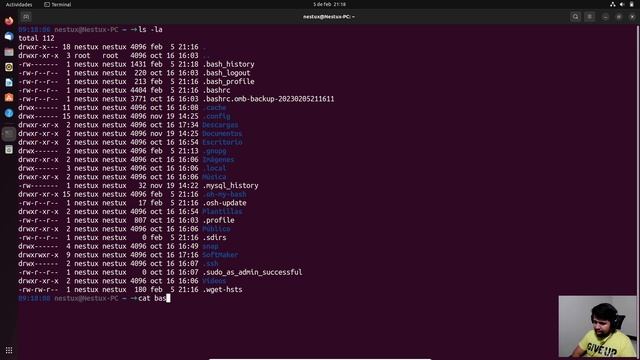
Task: Click the .bashrc.omb-backup-20230205211611 filename
Action: pyautogui.click(x=269, y=99)
